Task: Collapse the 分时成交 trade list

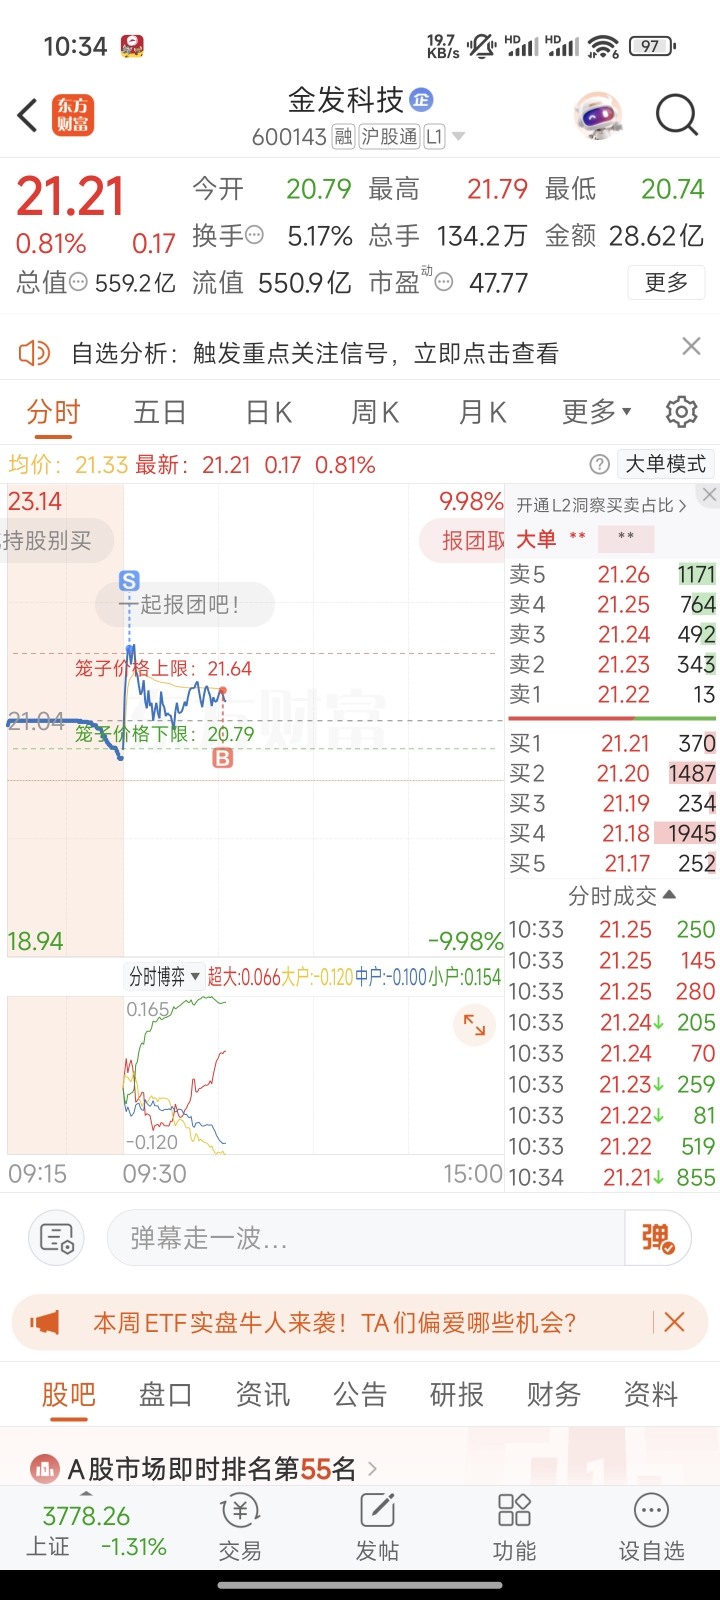Action: tap(622, 895)
